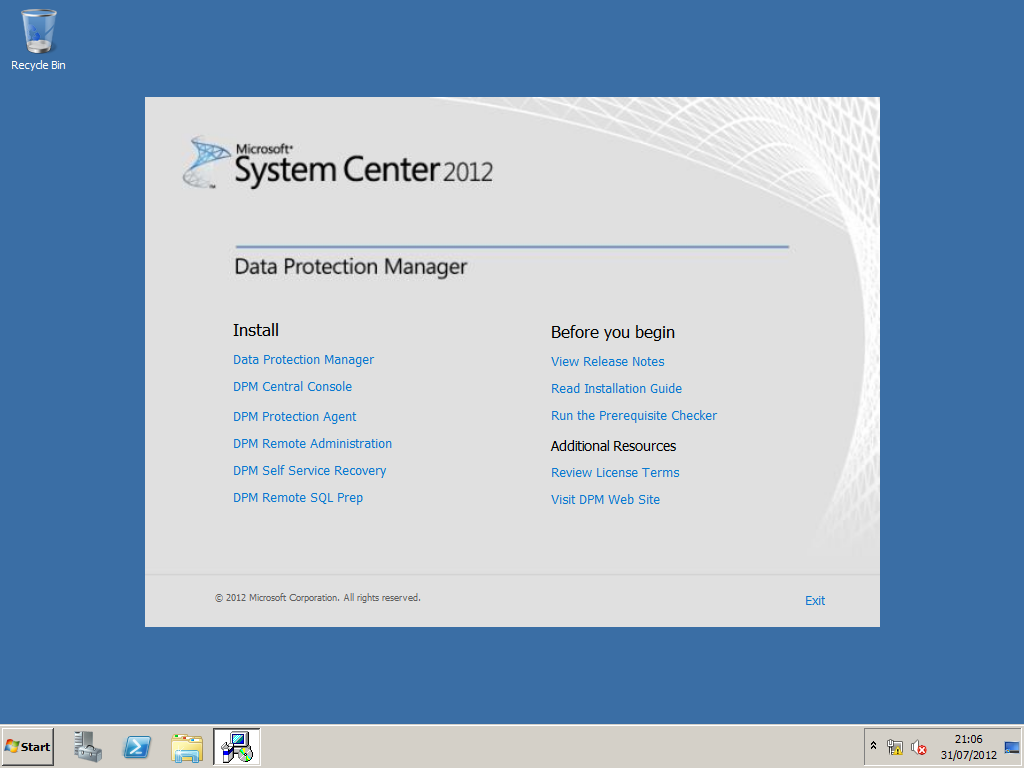This screenshot has height=768, width=1024.
Task: Select the DPM setup taskbar icon
Action: click(236, 746)
